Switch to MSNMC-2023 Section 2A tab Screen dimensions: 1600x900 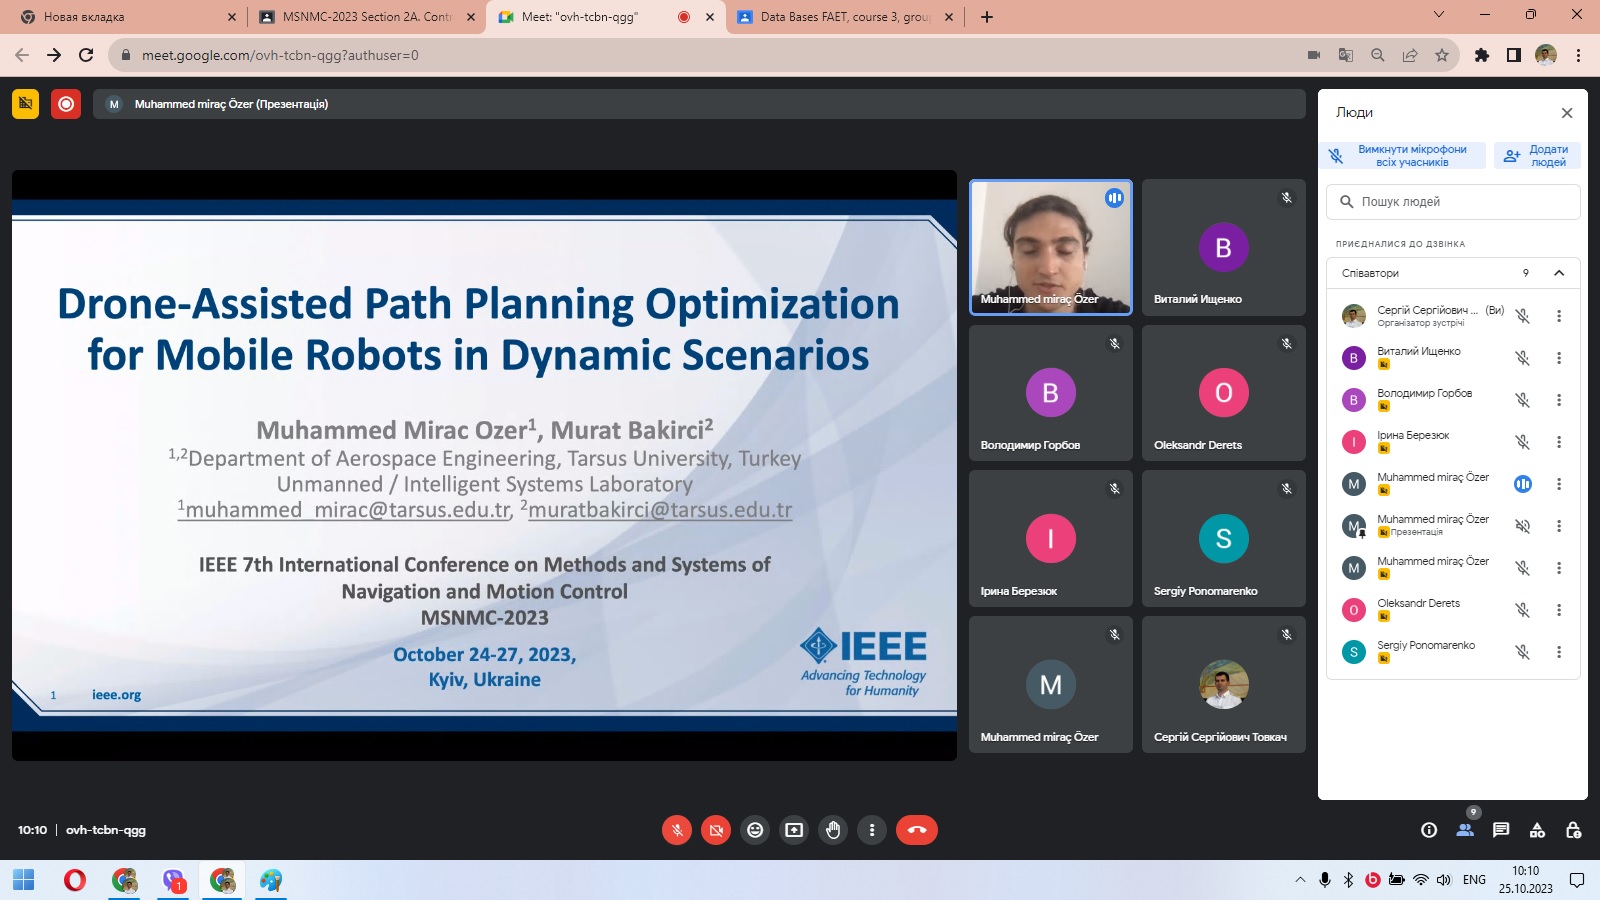(x=366, y=17)
